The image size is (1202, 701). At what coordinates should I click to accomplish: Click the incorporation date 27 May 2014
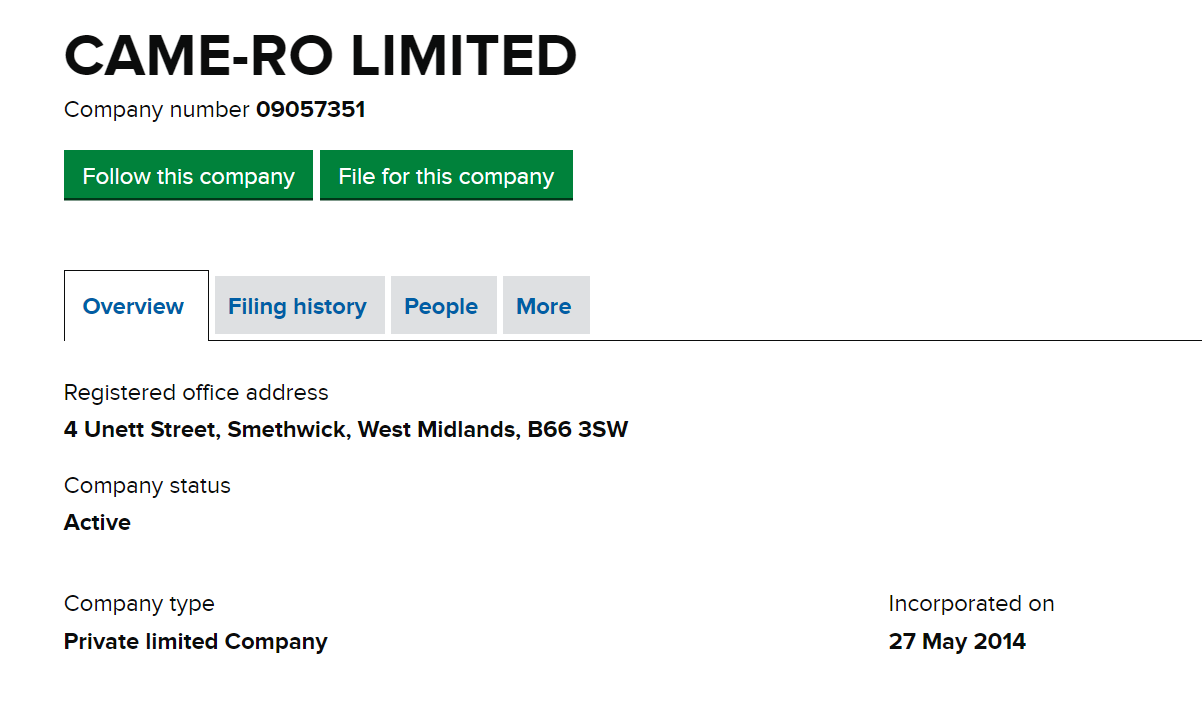(957, 642)
